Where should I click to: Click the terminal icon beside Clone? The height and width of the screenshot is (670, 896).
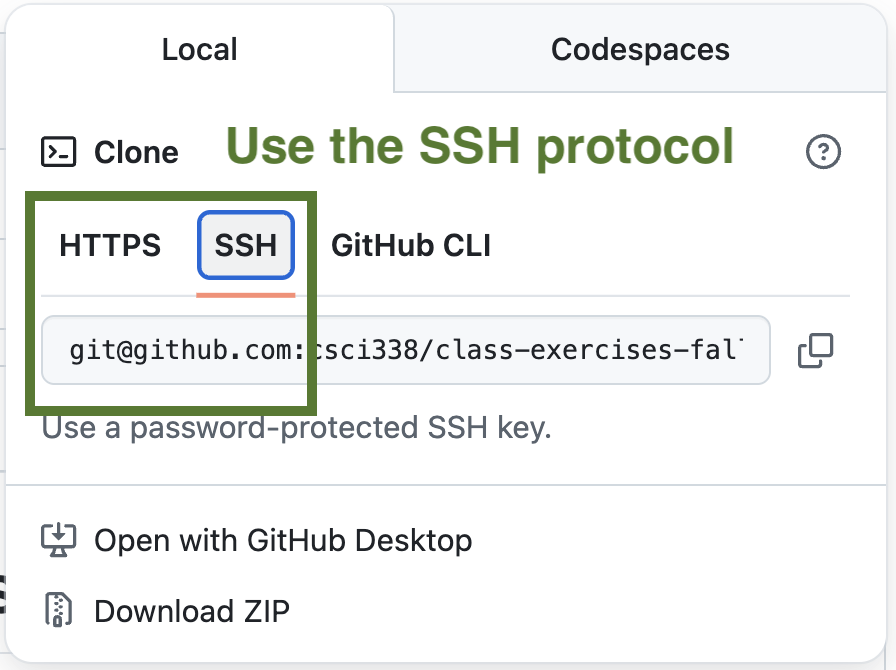point(59,152)
